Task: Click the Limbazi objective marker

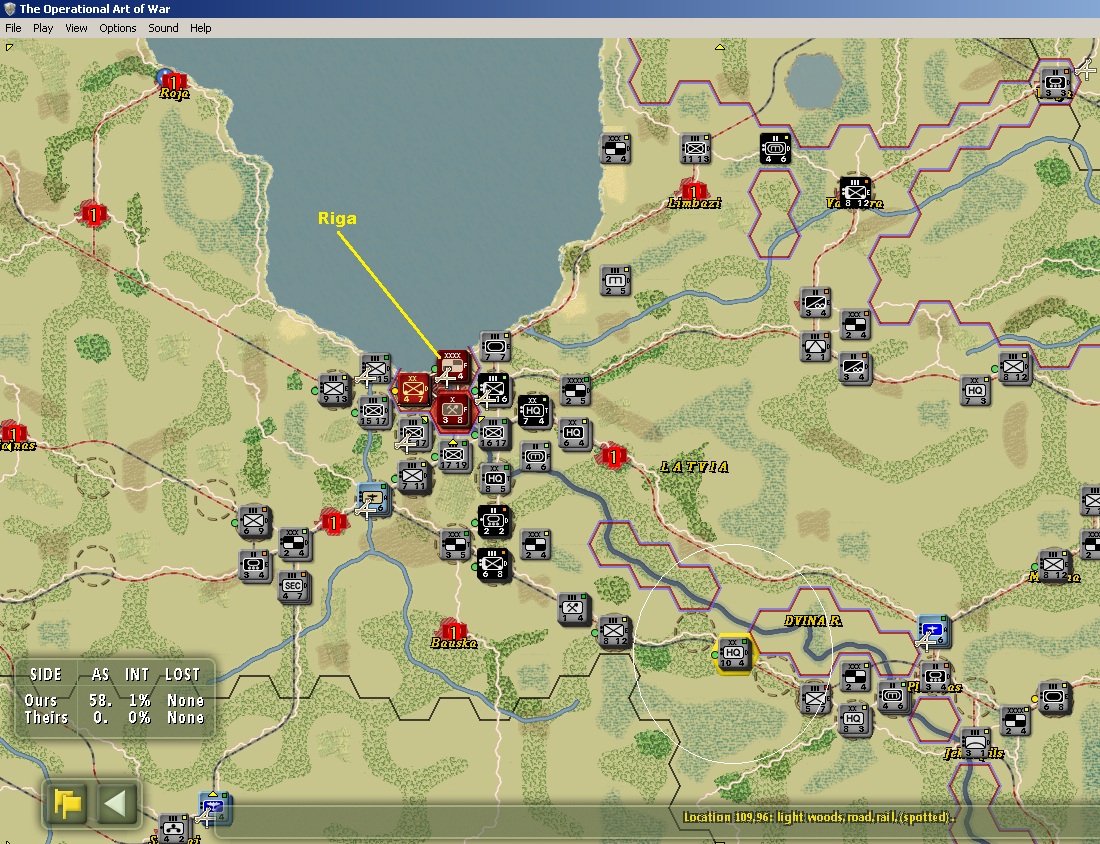Action: [x=693, y=192]
